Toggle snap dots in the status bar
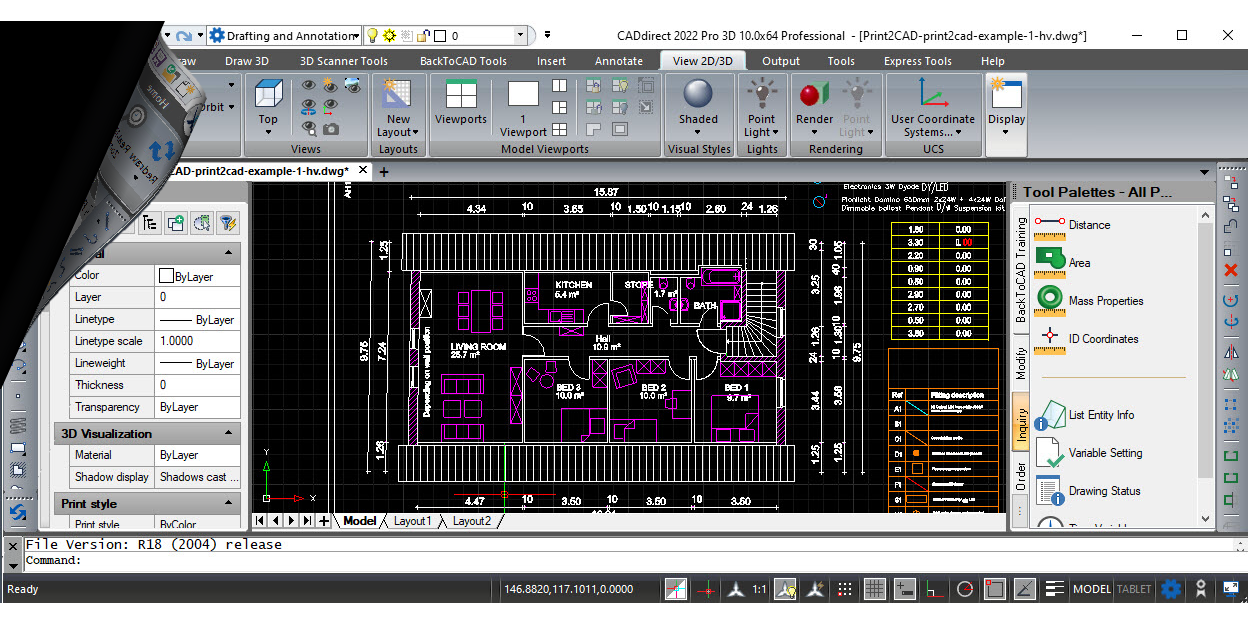Viewport: 1248px width, 624px height. coord(845,589)
